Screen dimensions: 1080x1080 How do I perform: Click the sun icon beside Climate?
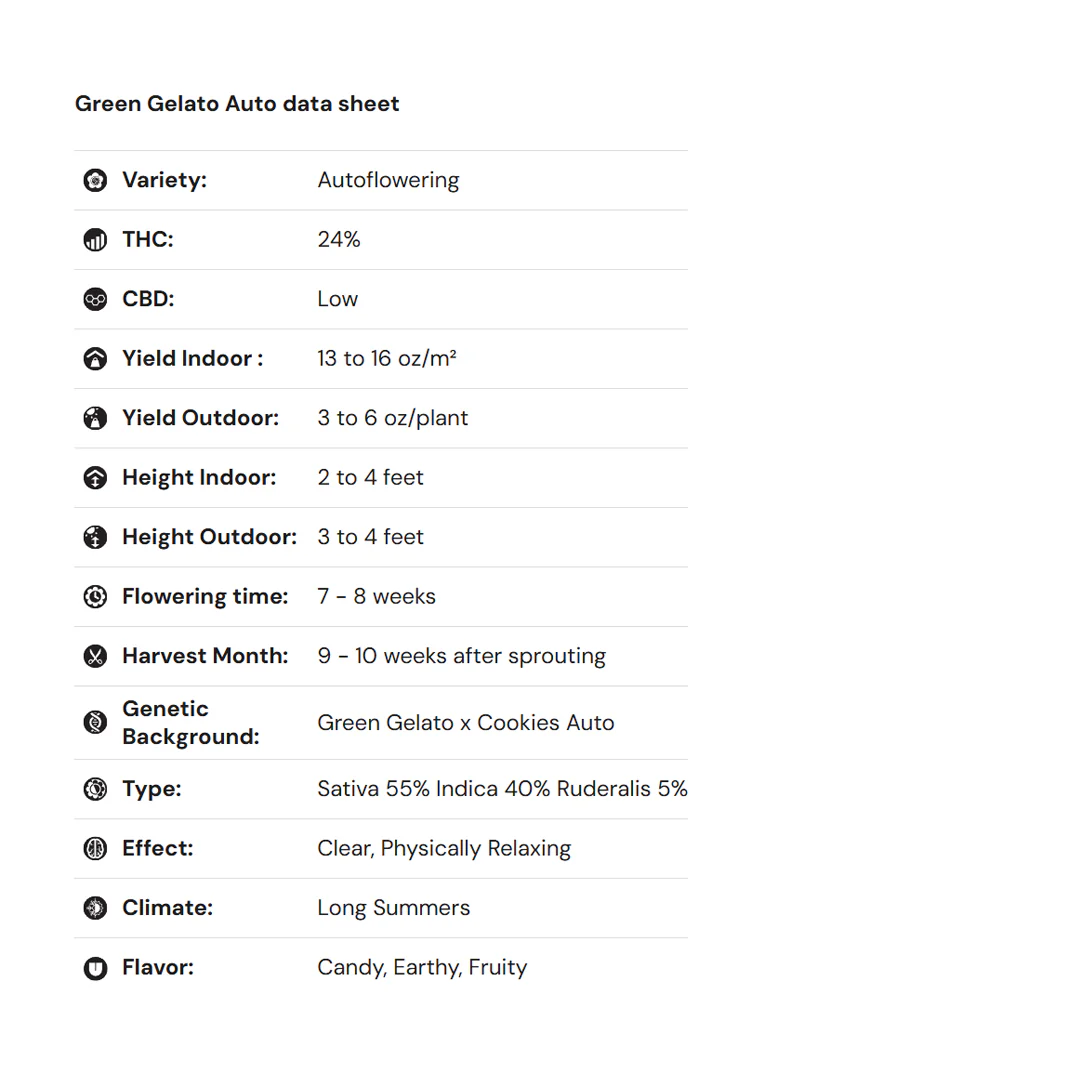coord(95,908)
